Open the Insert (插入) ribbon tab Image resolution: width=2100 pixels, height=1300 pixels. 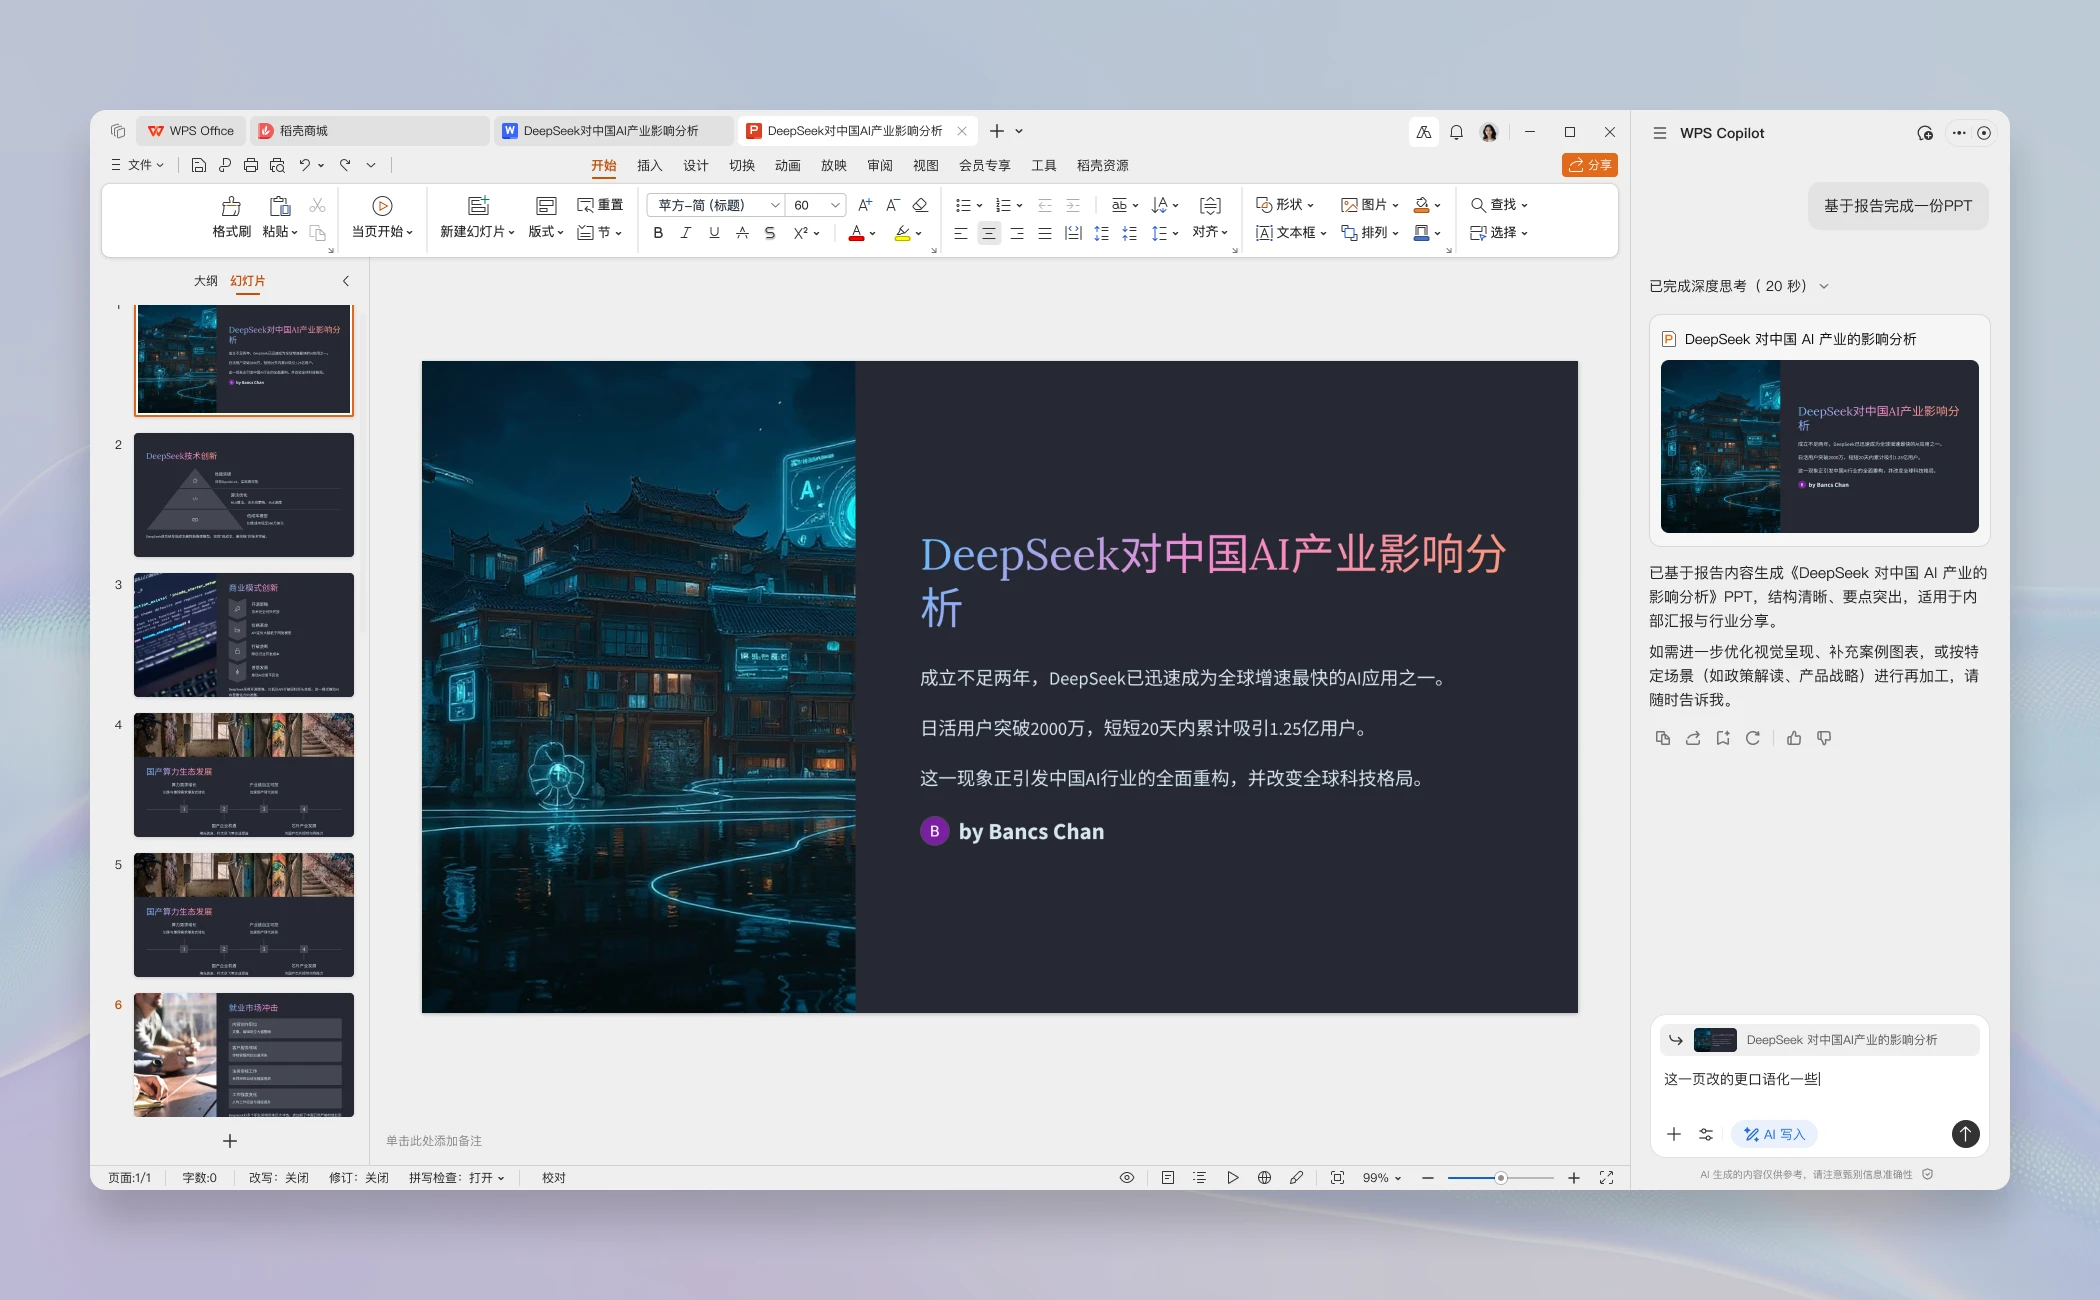click(x=650, y=165)
